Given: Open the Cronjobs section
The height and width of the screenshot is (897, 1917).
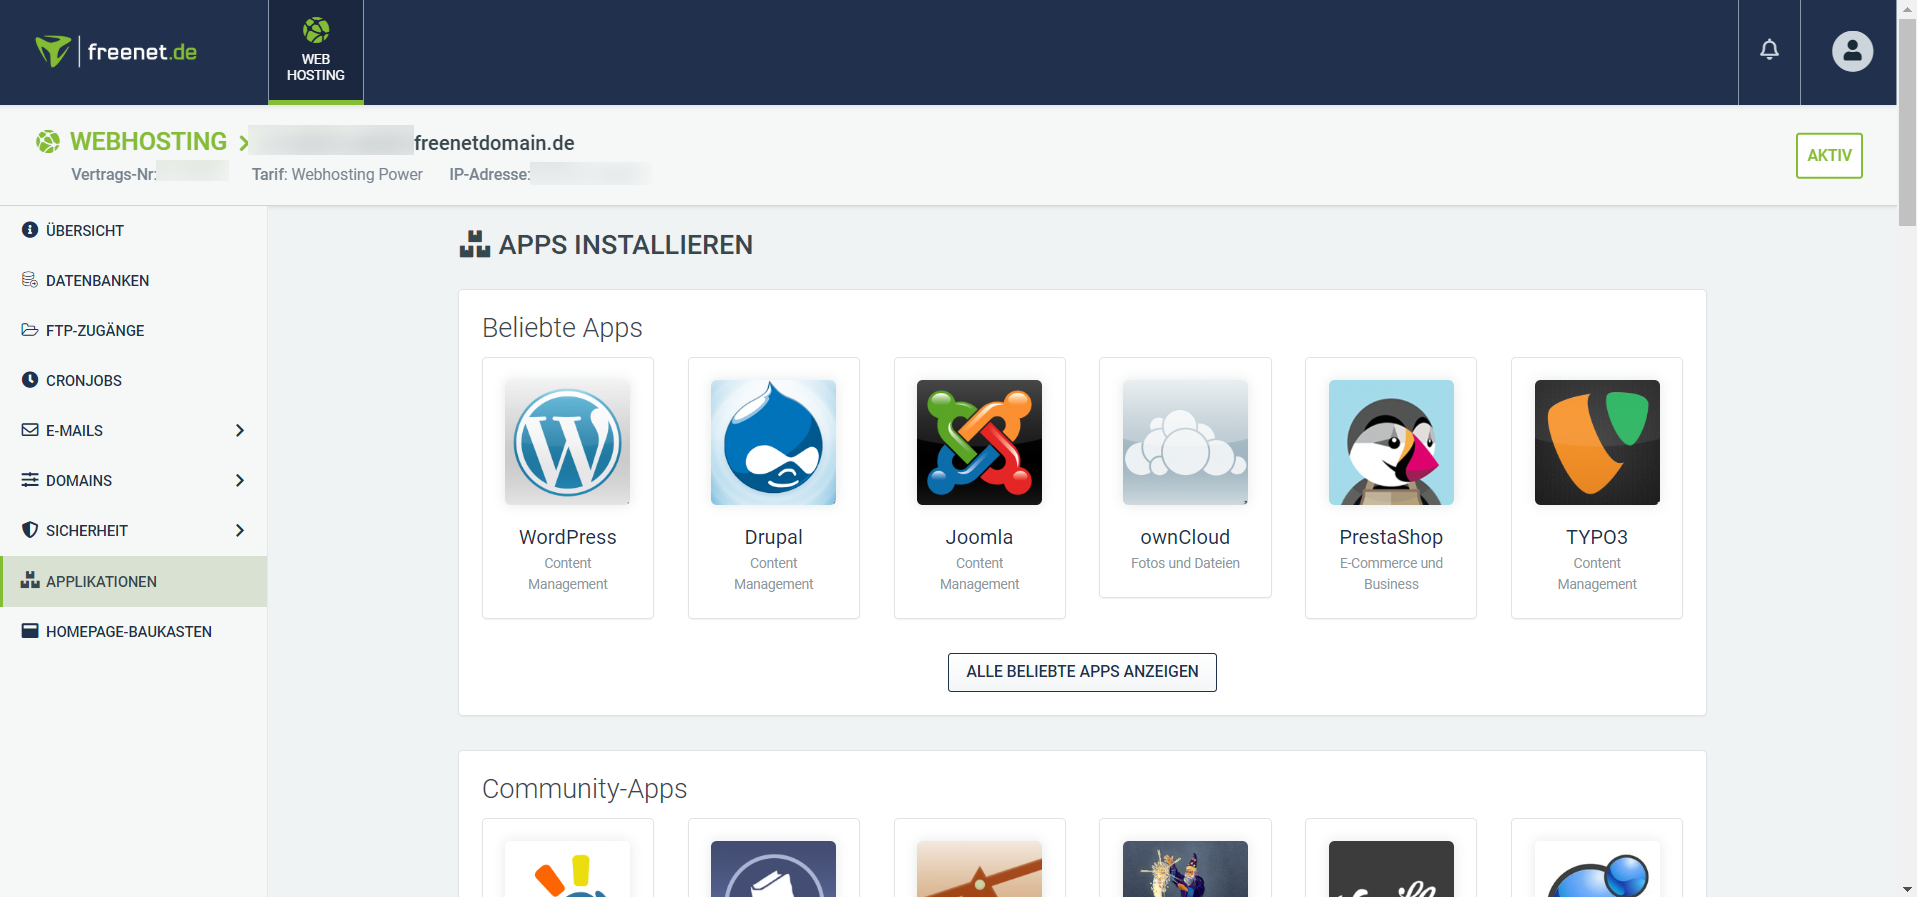Looking at the screenshot, I should click(133, 381).
